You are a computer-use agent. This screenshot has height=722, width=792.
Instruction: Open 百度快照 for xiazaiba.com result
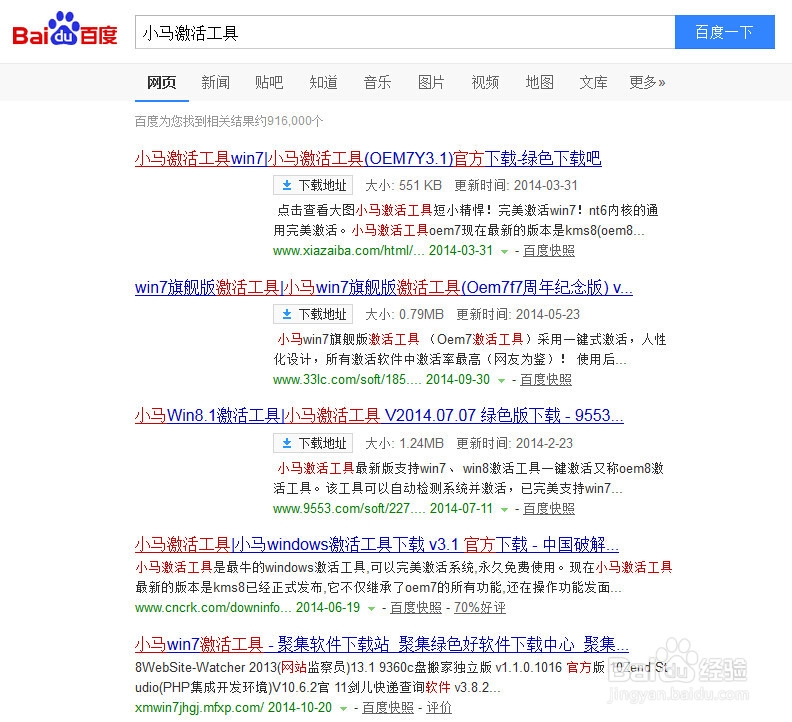coord(549,251)
